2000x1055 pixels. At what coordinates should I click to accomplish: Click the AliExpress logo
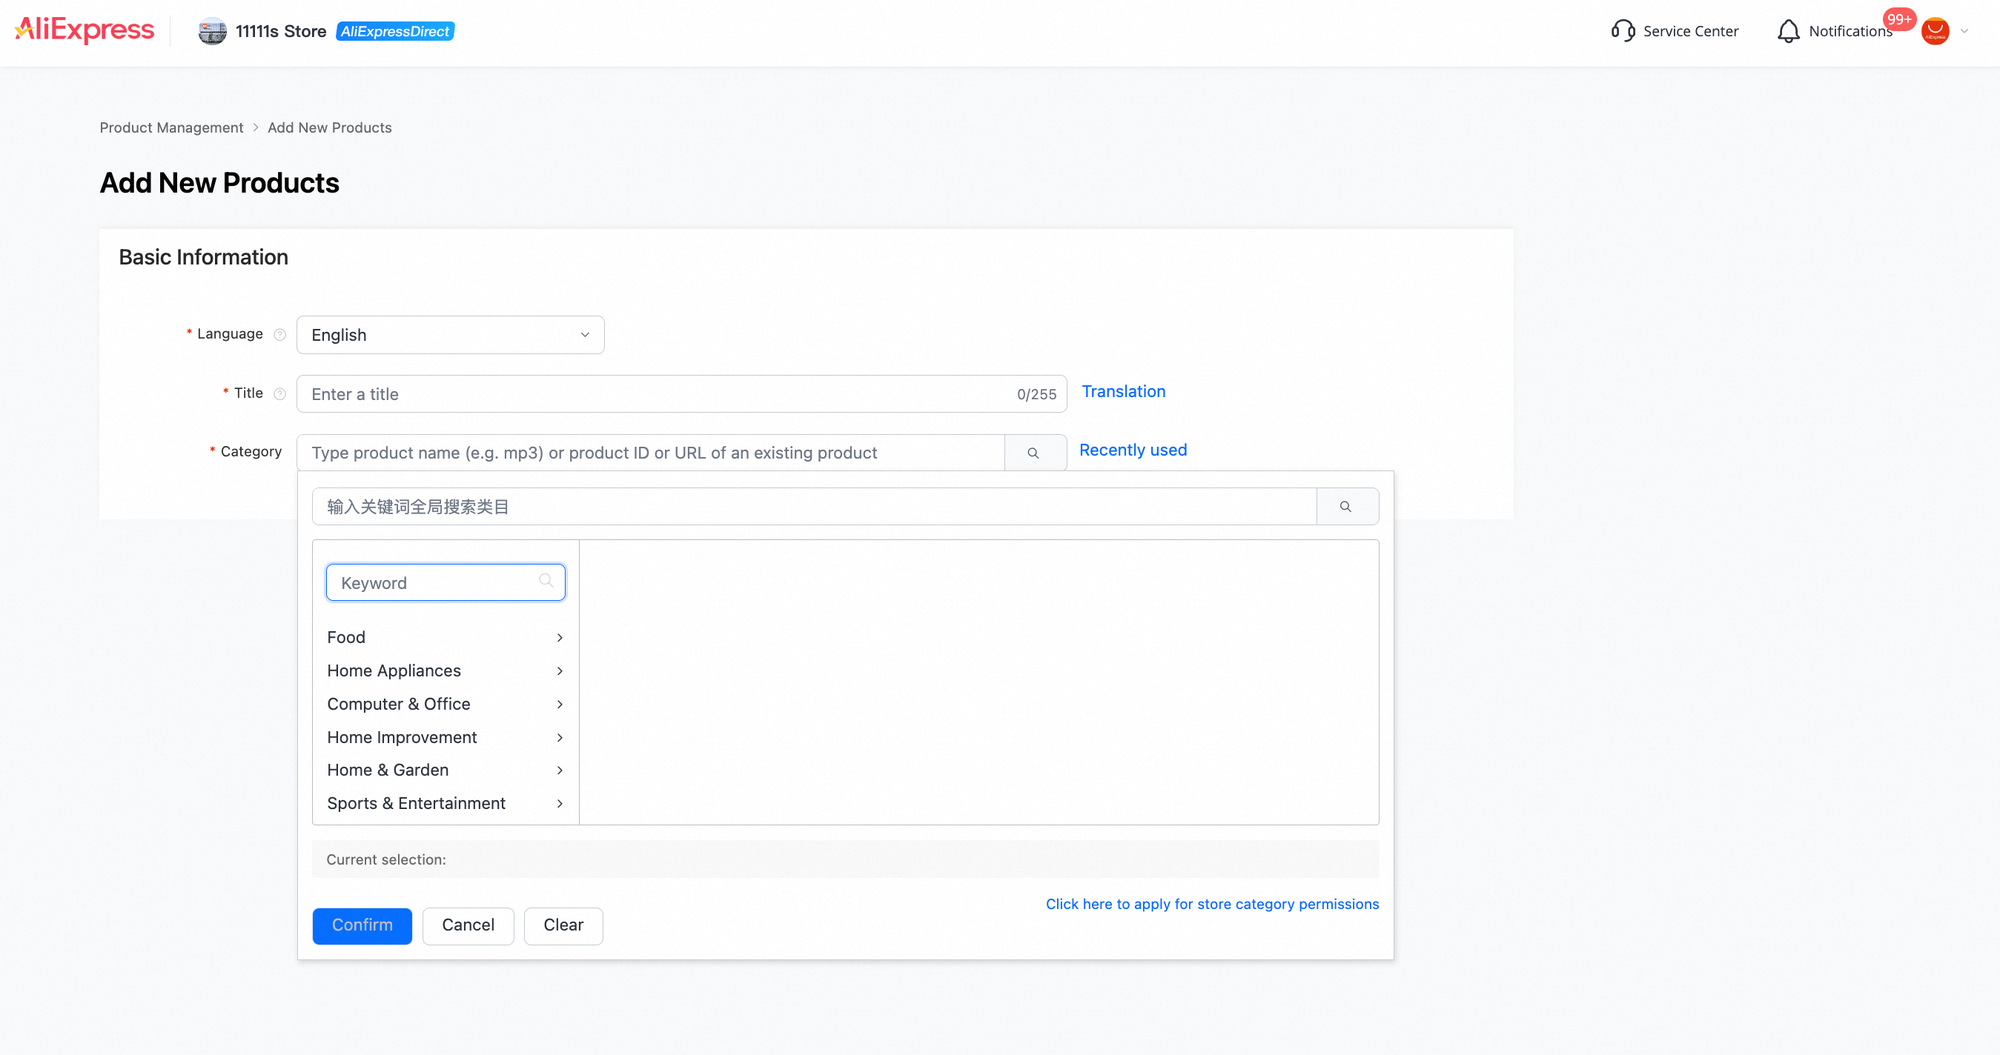[x=85, y=30]
